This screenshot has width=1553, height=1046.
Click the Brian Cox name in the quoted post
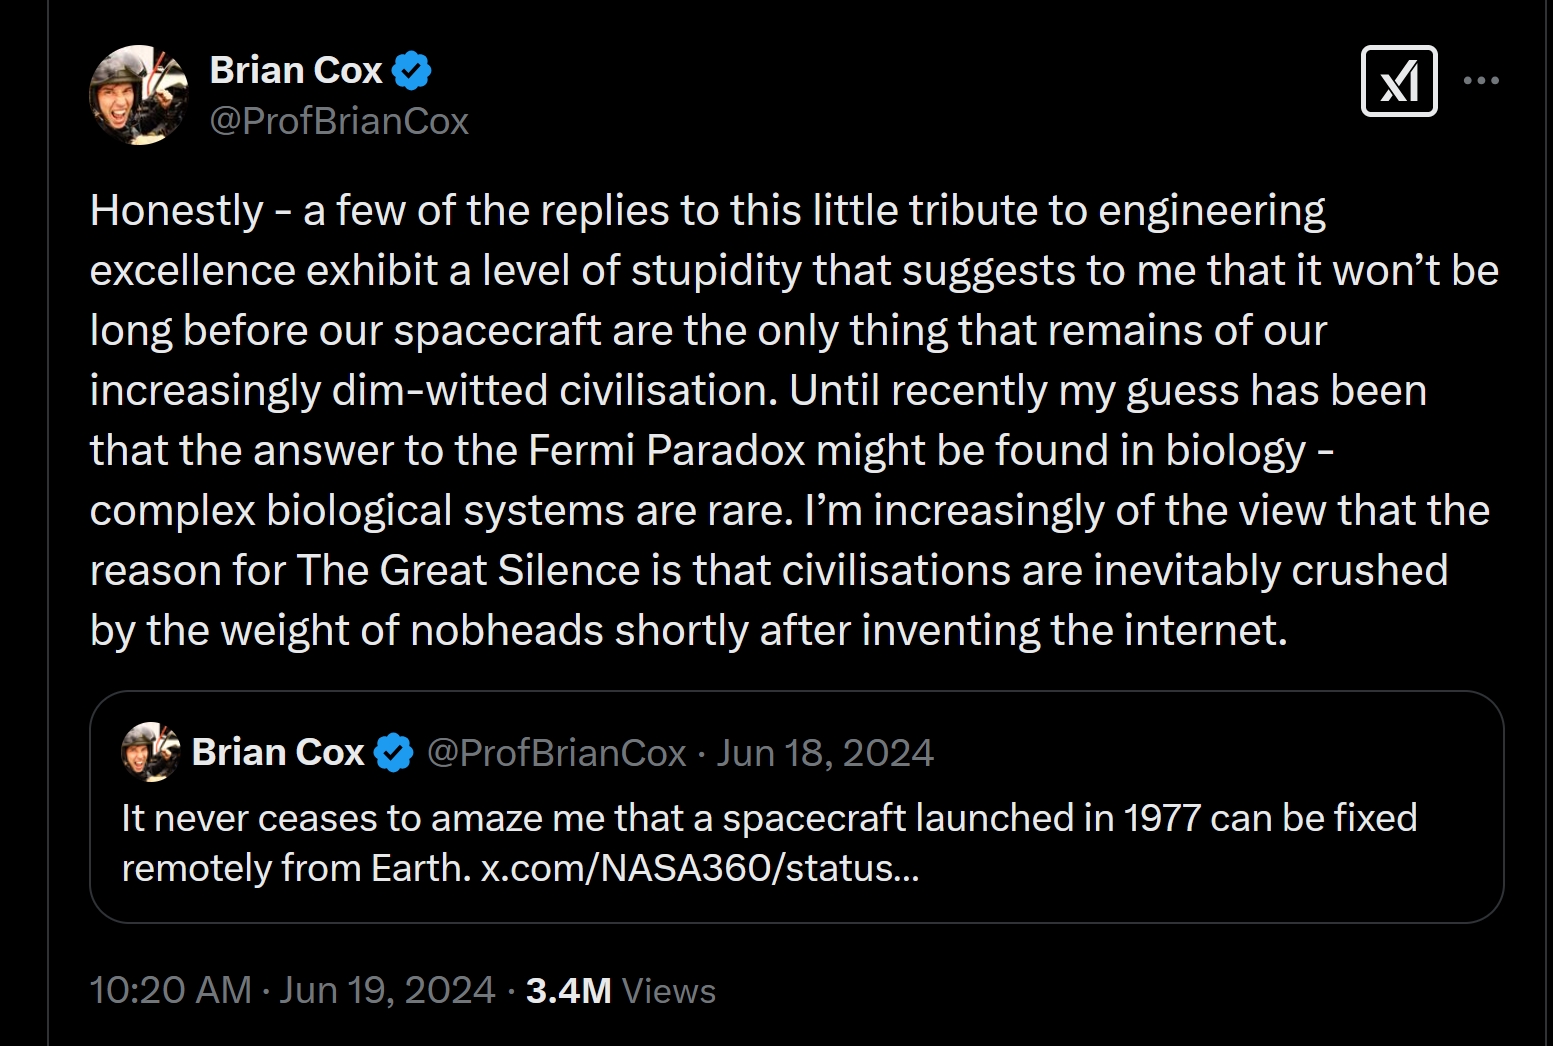coord(278,753)
